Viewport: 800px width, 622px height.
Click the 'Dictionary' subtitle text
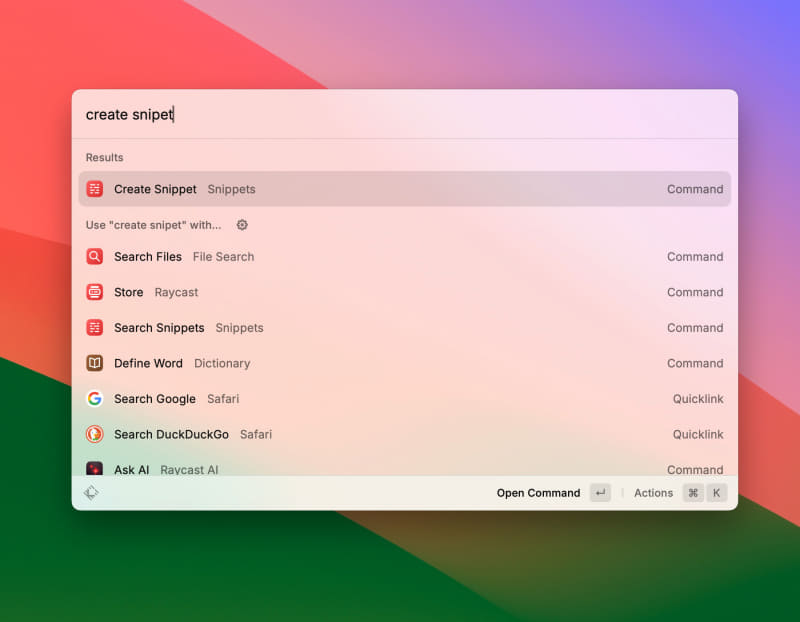coord(222,363)
